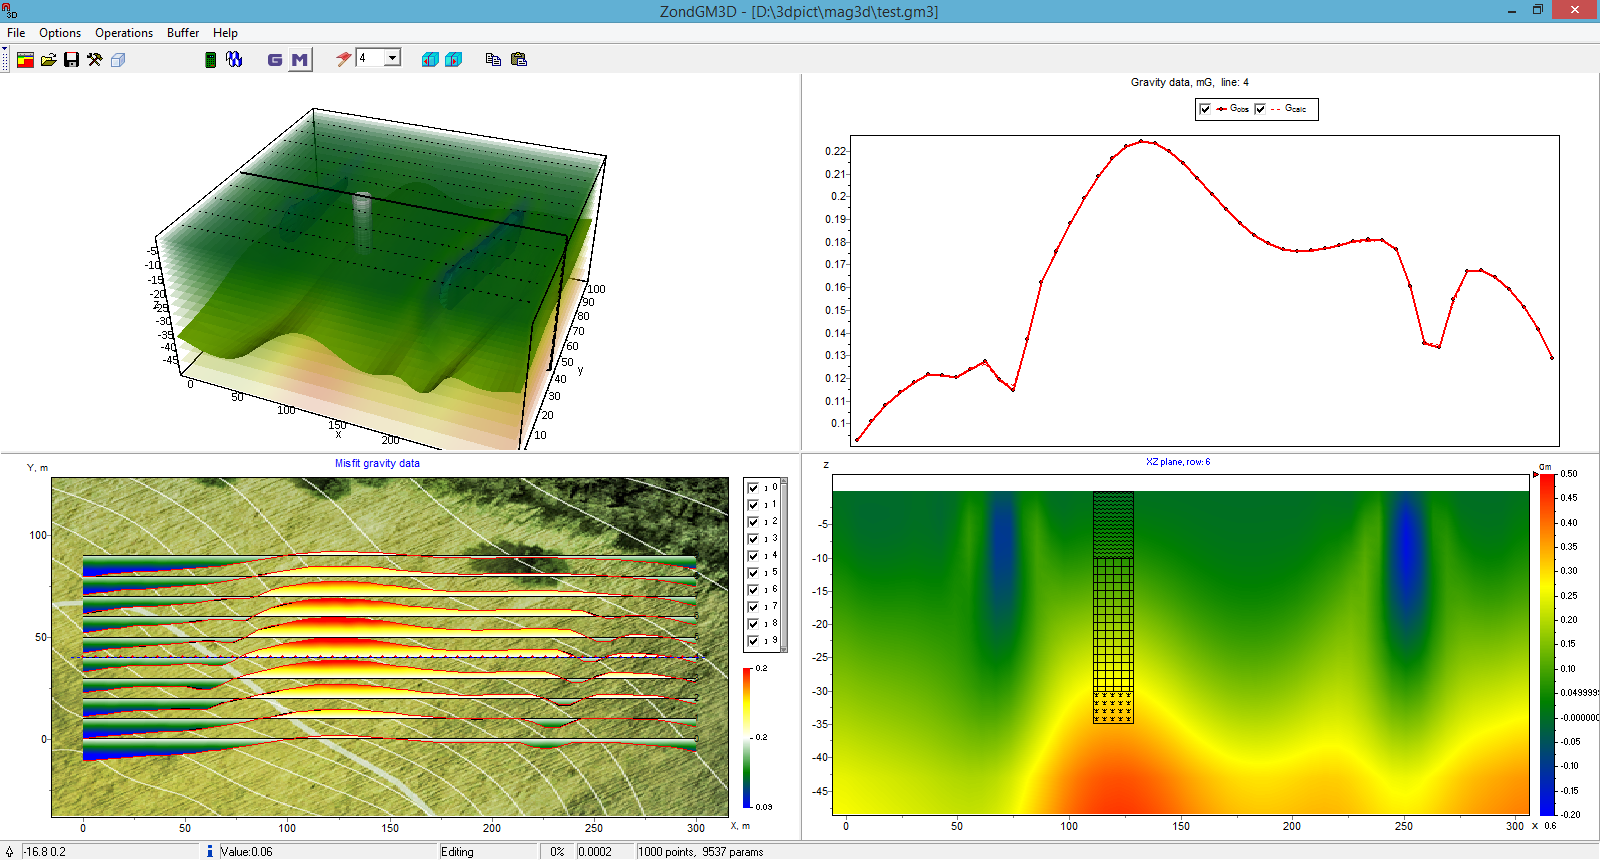This screenshot has height=860, width=1600.
Task: Click the red flag line marker icon
Action: pyautogui.click(x=343, y=59)
